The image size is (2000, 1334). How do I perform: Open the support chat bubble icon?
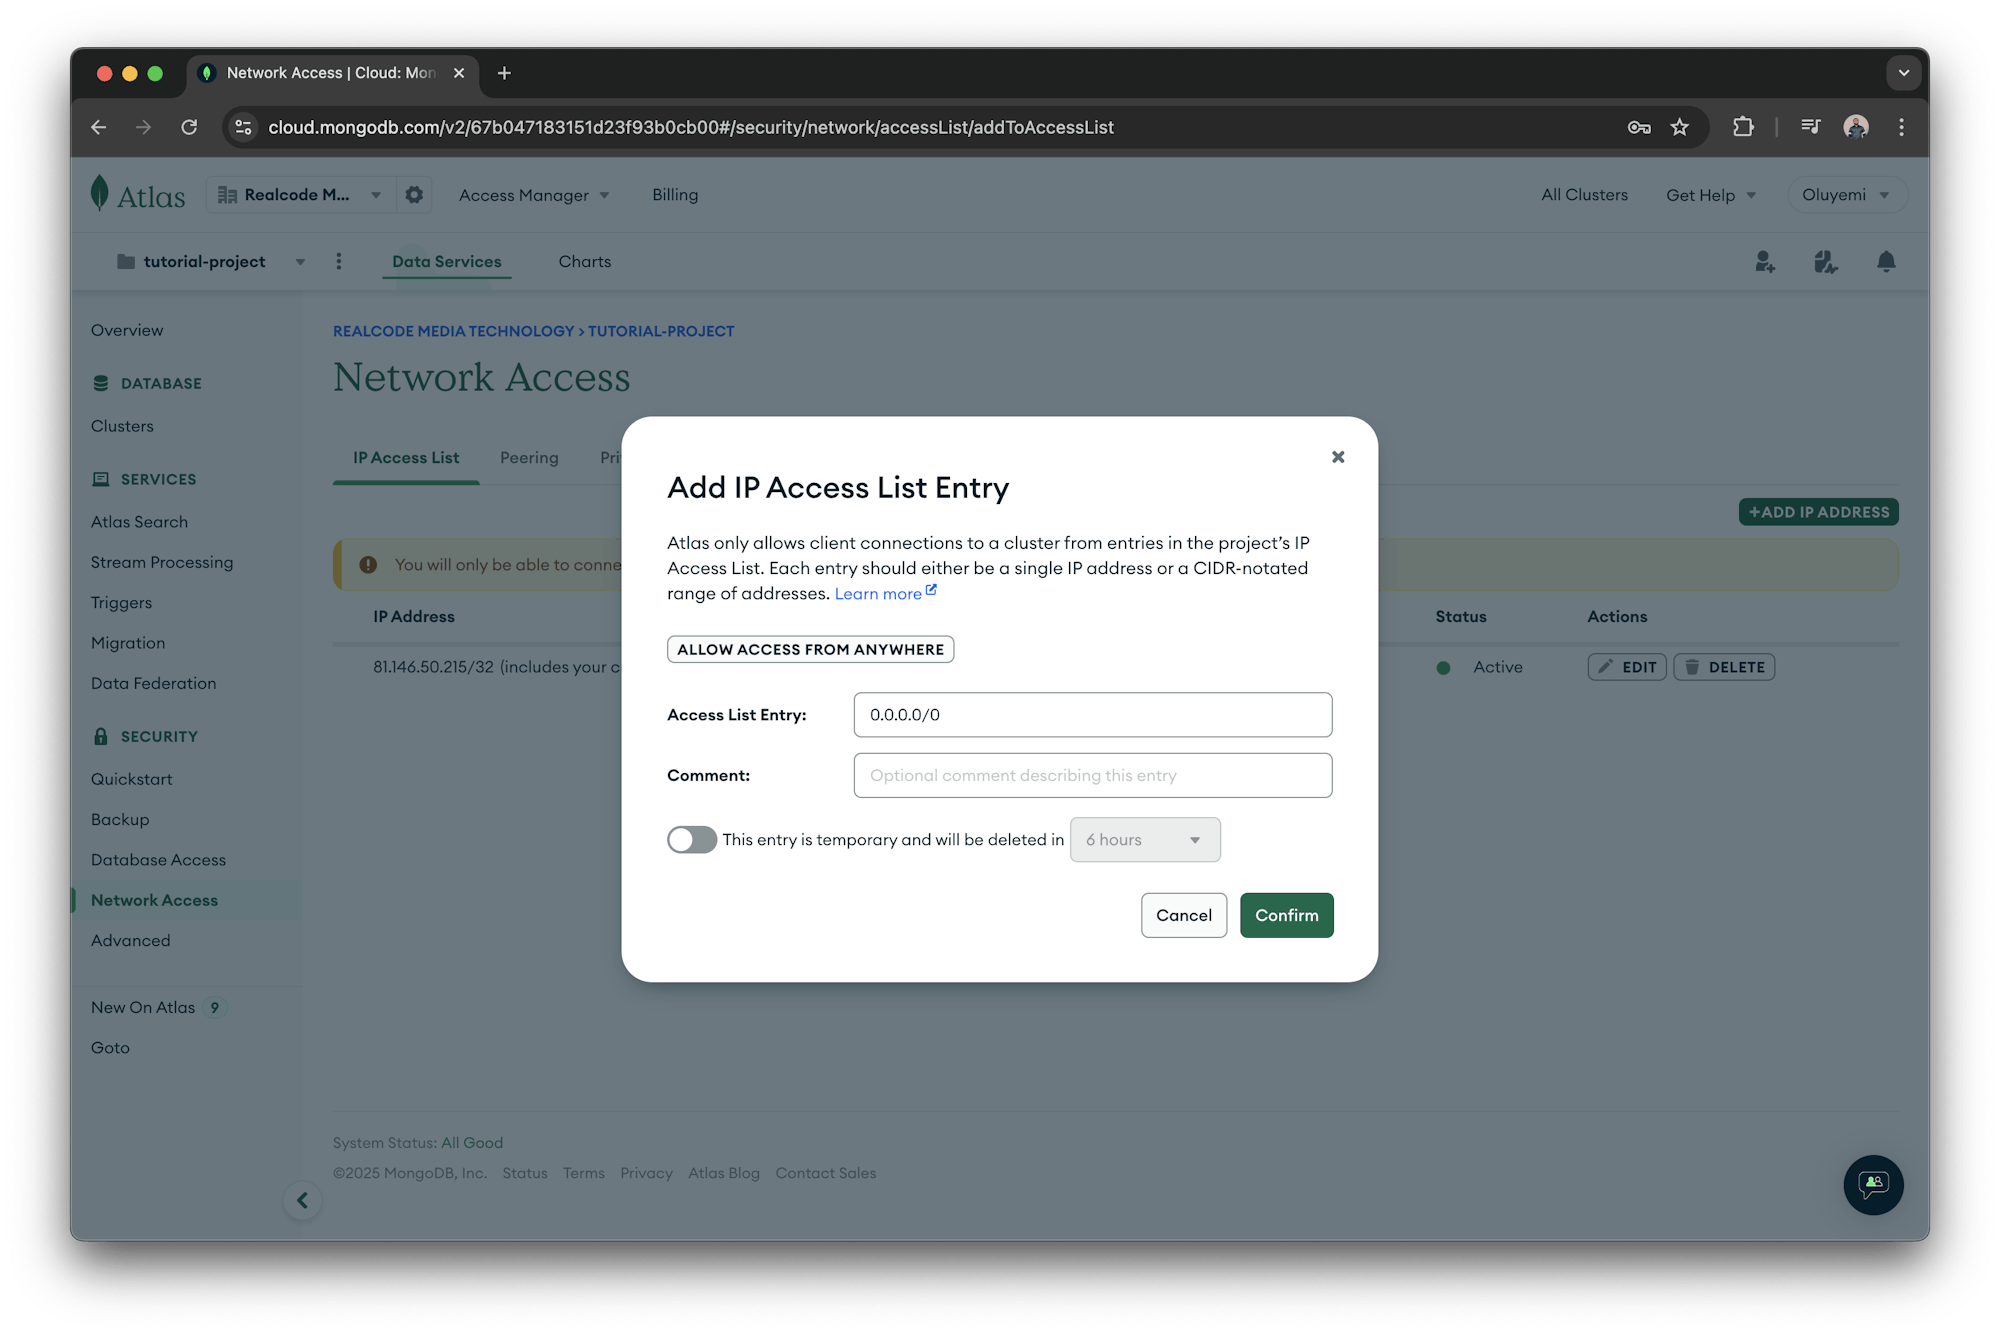coord(1873,1185)
